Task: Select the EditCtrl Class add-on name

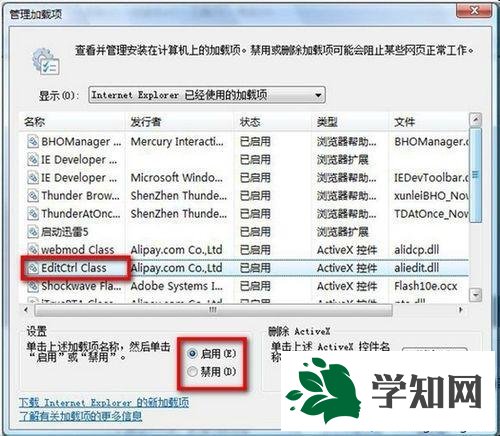Action: [x=74, y=268]
